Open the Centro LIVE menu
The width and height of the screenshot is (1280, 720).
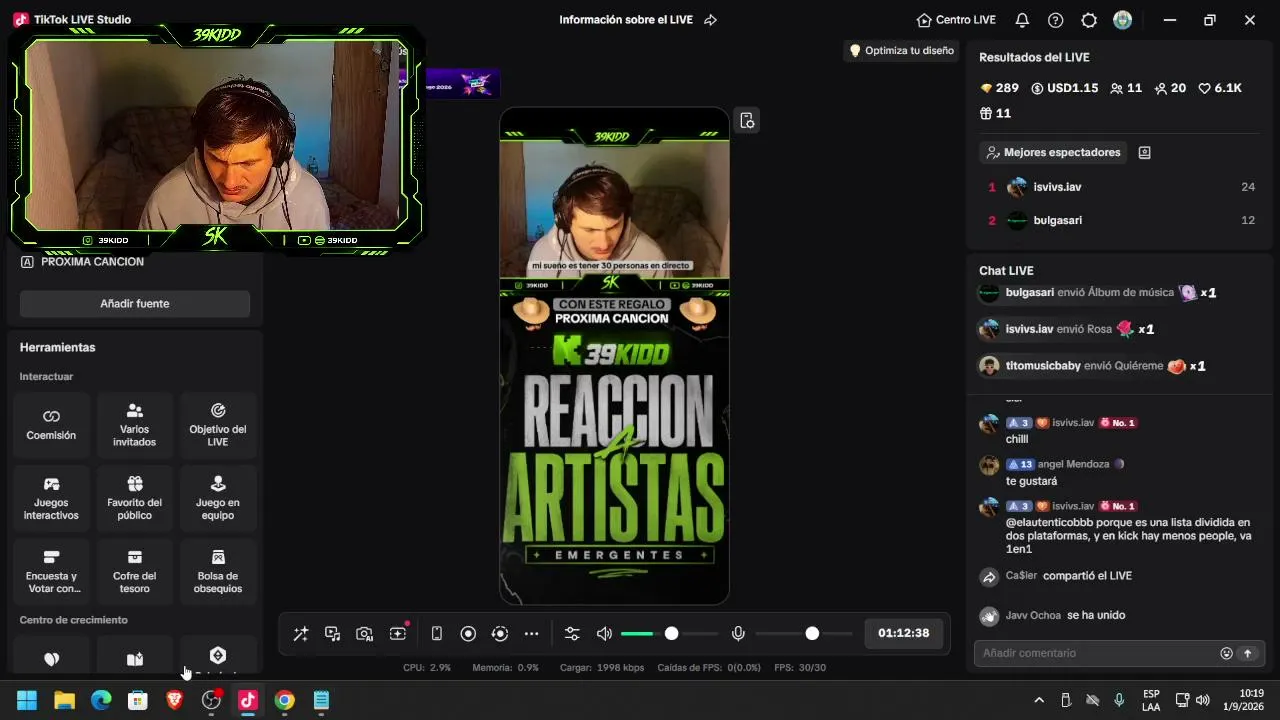tap(956, 20)
